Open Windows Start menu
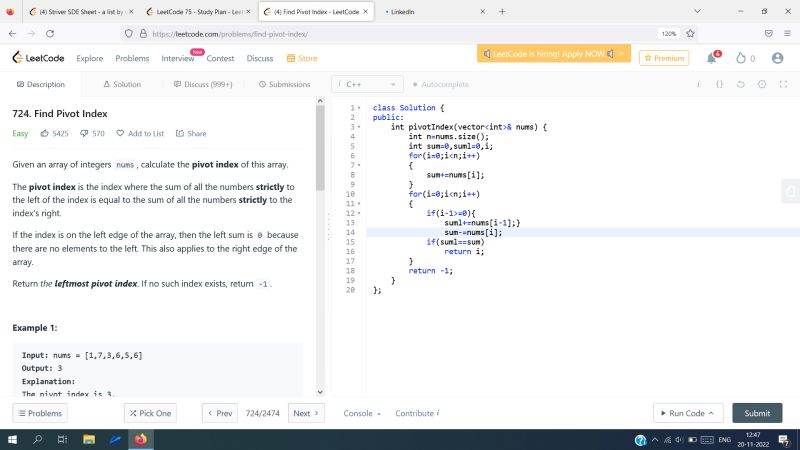Screen dimensions: 800x450 pos(12,439)
